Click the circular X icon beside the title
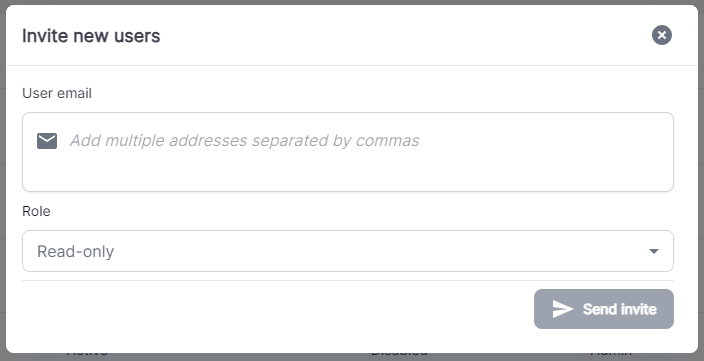704x361 pixels. point(662,35)
